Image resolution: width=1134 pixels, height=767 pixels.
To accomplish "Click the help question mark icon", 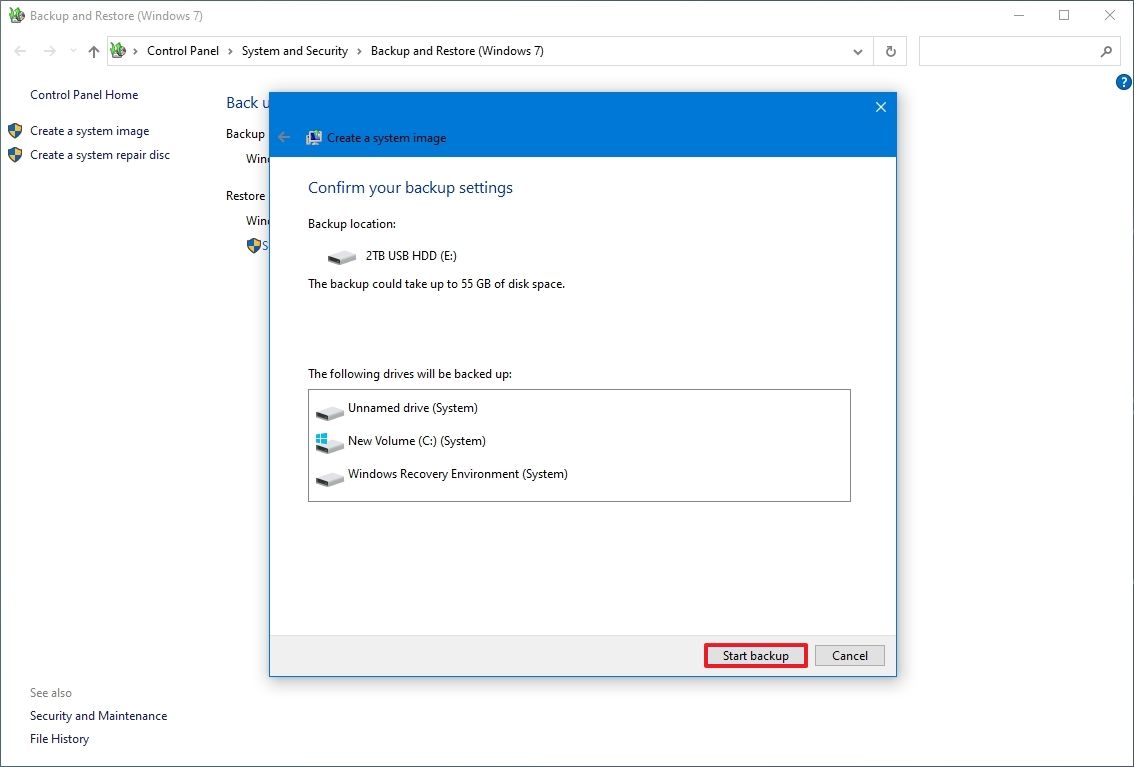I will coord(1123,83).
